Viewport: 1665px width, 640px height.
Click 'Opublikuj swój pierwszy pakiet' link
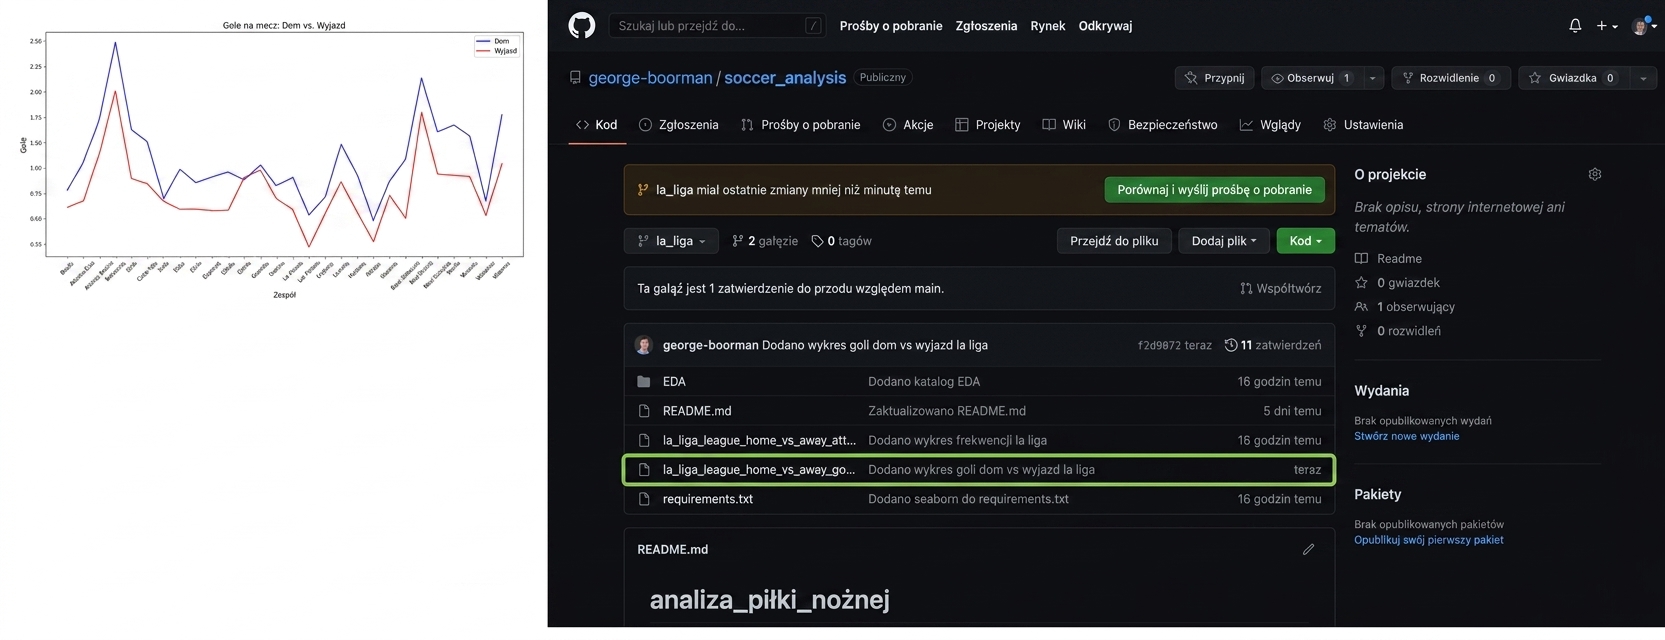1428,540
